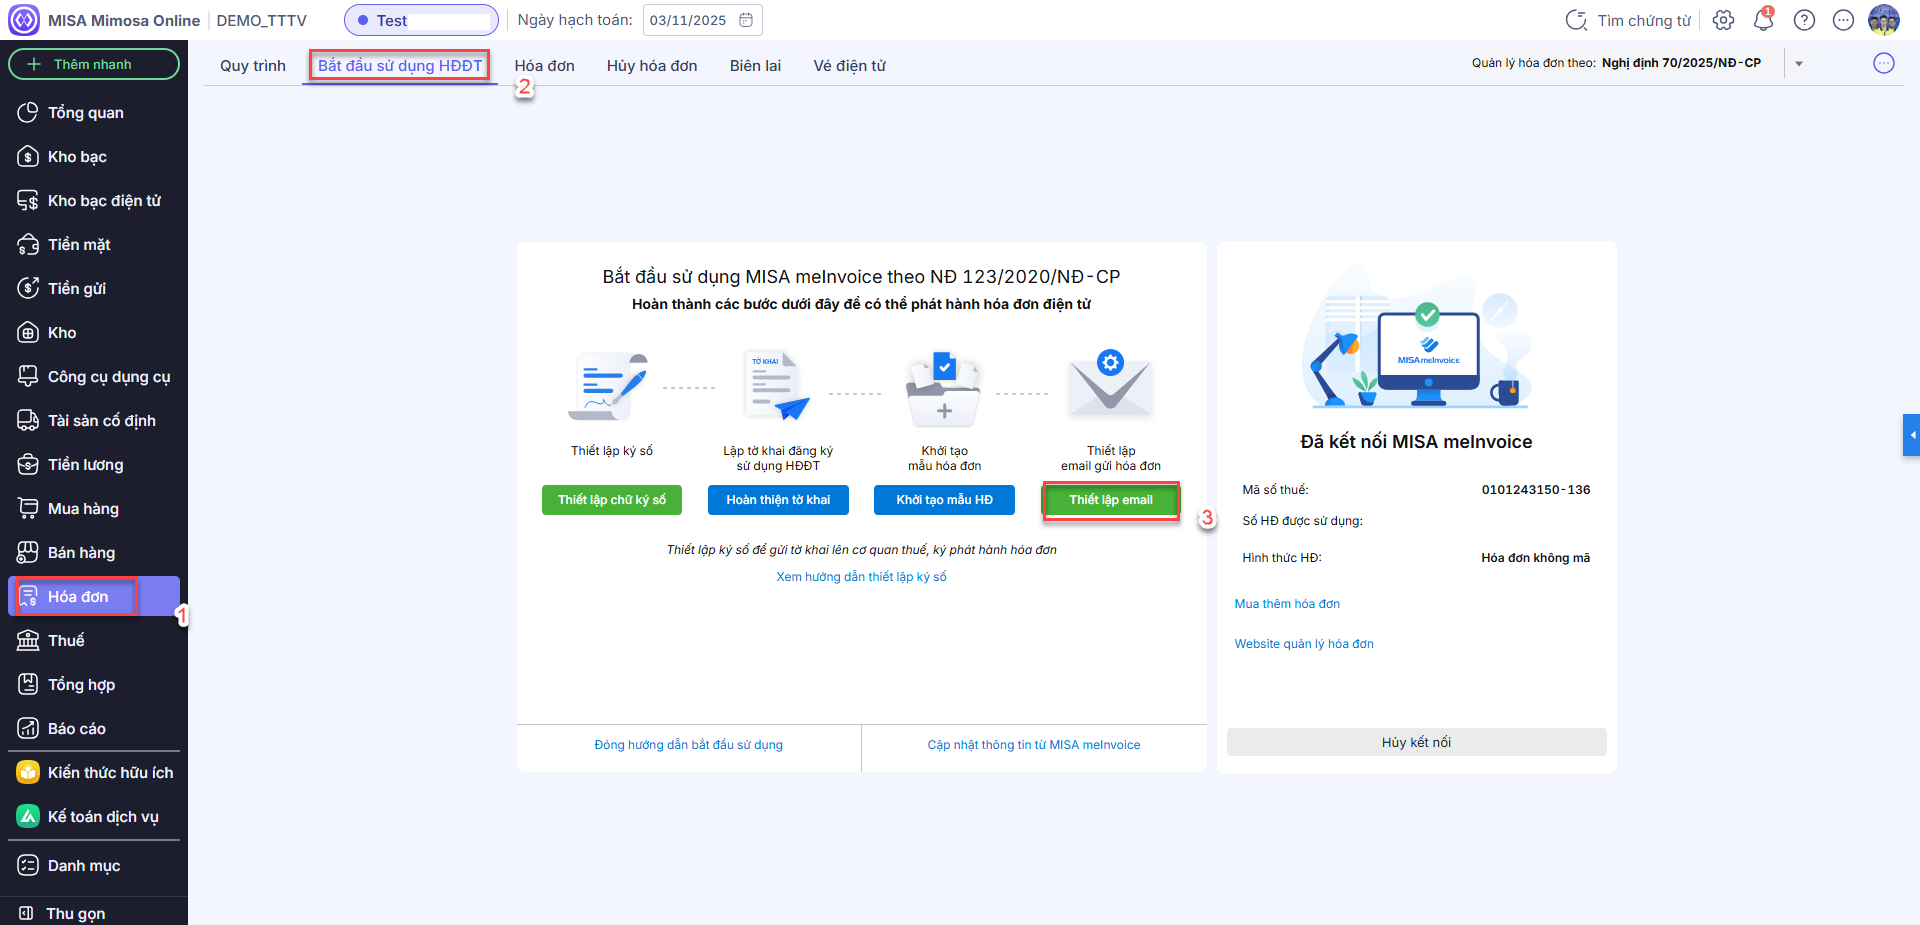Click the email envelope illustration
Image resolution: width=1920 pixels, height=925 pixels.
pos(1111,382)
